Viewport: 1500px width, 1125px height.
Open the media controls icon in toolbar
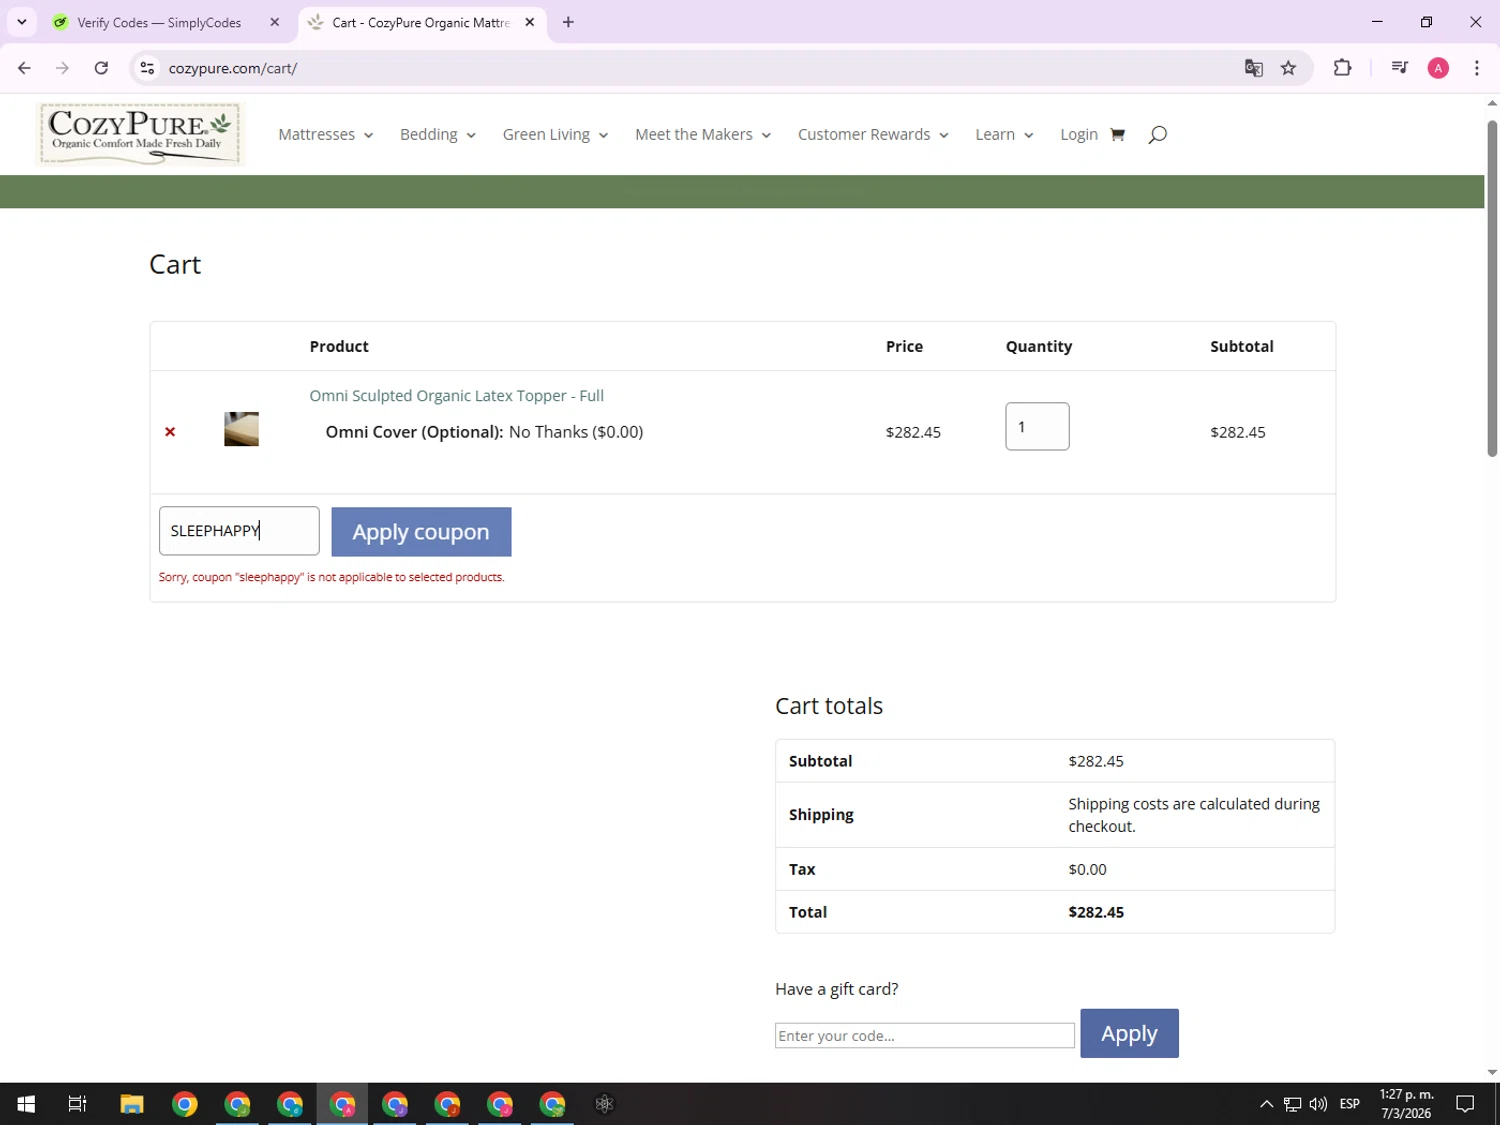(1399, 68)
